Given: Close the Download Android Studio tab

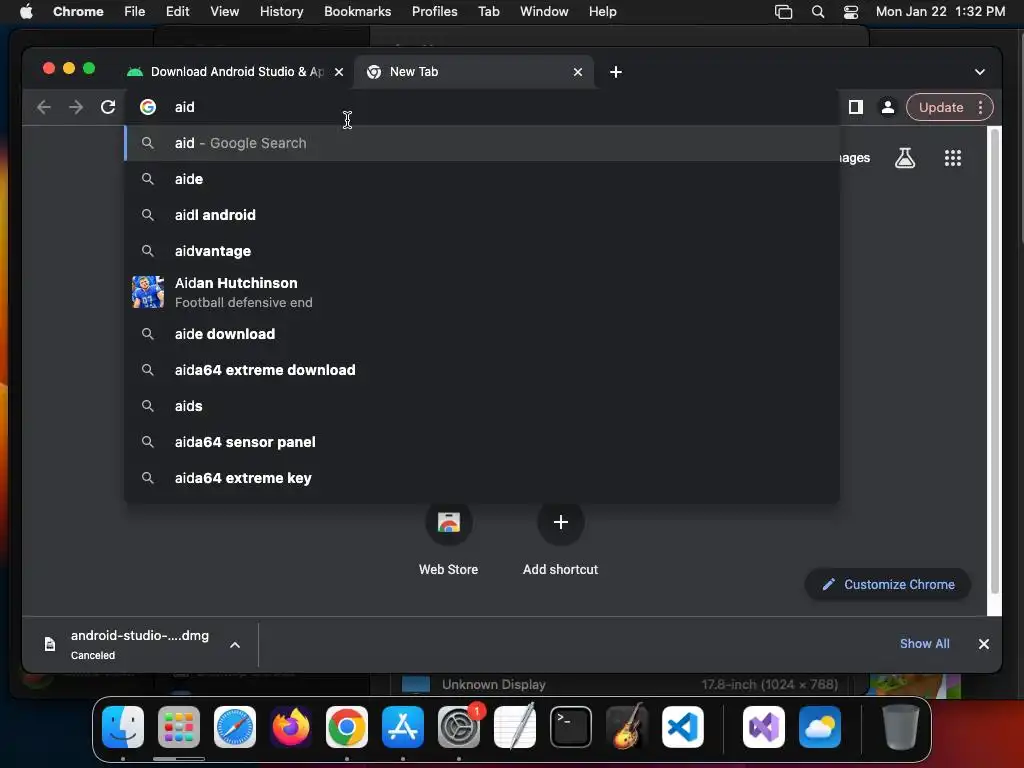Looking at the screenshot, I should click(x=339, y=72).
